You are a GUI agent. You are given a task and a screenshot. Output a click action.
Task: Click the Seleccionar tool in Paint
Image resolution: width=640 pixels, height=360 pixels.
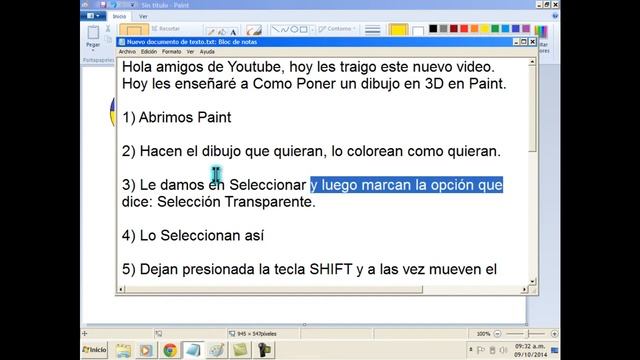point(134,30)
